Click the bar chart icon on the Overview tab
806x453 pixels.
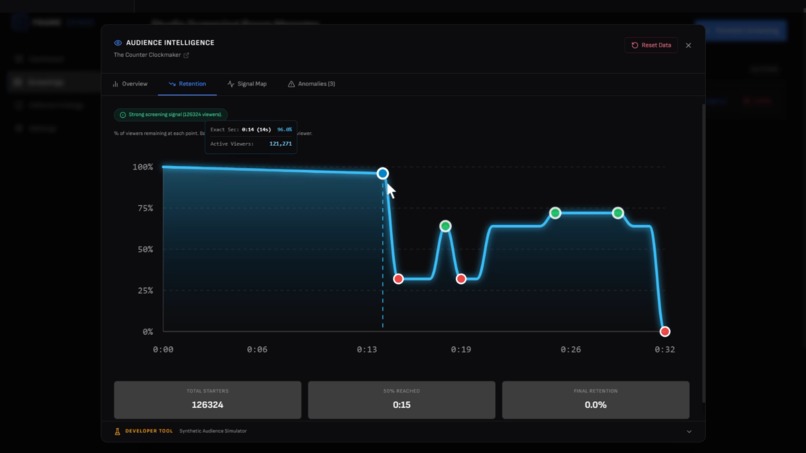point(116,84)
